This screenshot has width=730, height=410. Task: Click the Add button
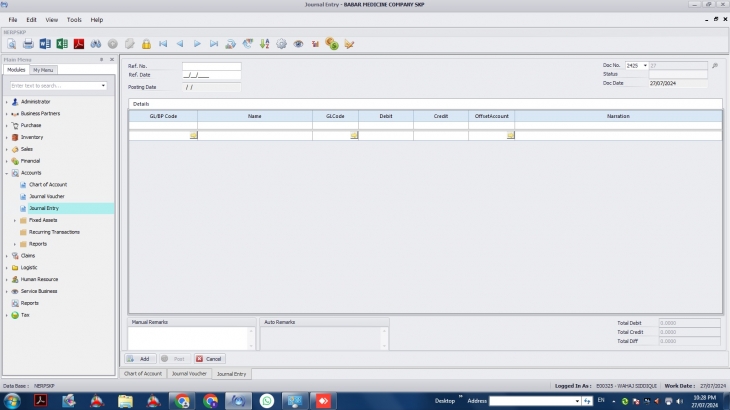pos(140,359)
